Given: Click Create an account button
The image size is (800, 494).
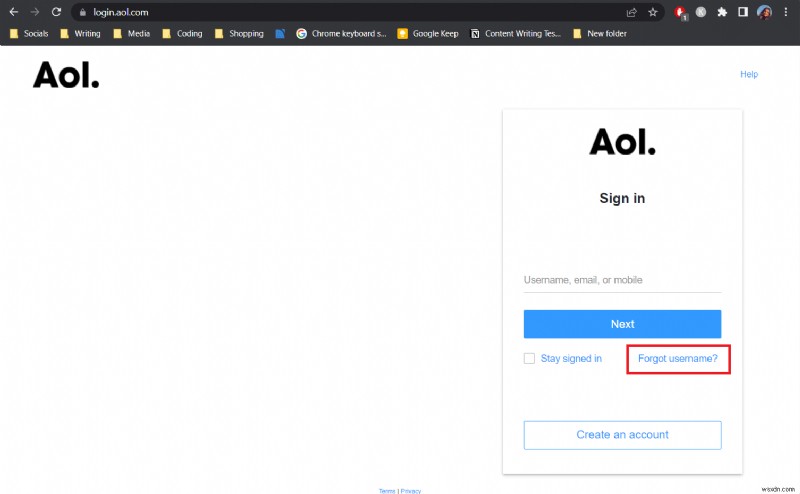Looking at the screenshot, I should 622,435.
